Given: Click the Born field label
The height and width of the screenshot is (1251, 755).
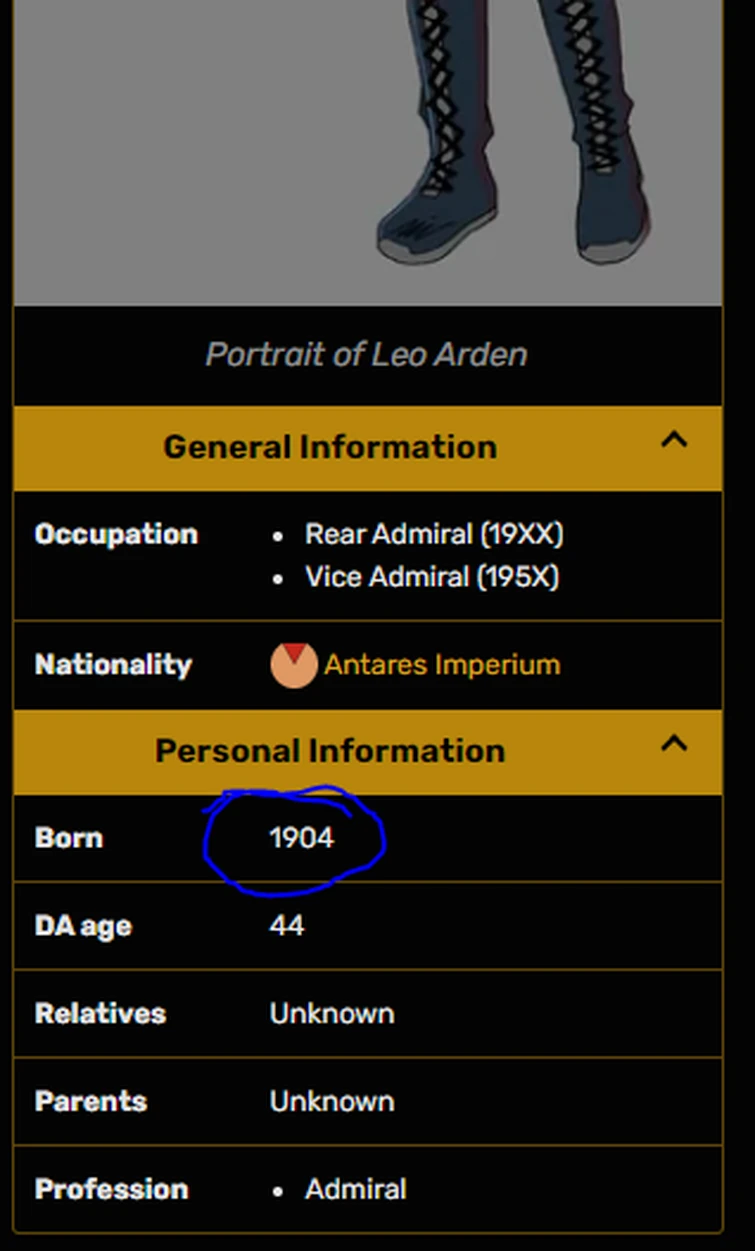Looking at the screenshot, I should point(69,838).
